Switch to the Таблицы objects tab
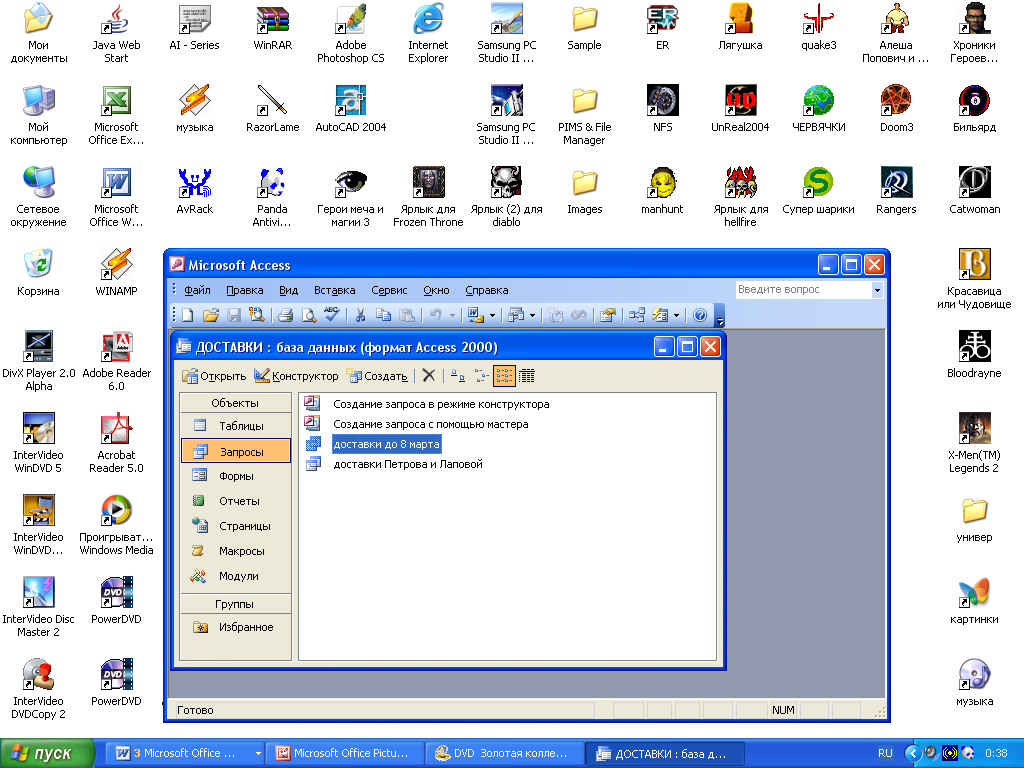This screenshot has height=768, width=1024. tap(236, 426)
